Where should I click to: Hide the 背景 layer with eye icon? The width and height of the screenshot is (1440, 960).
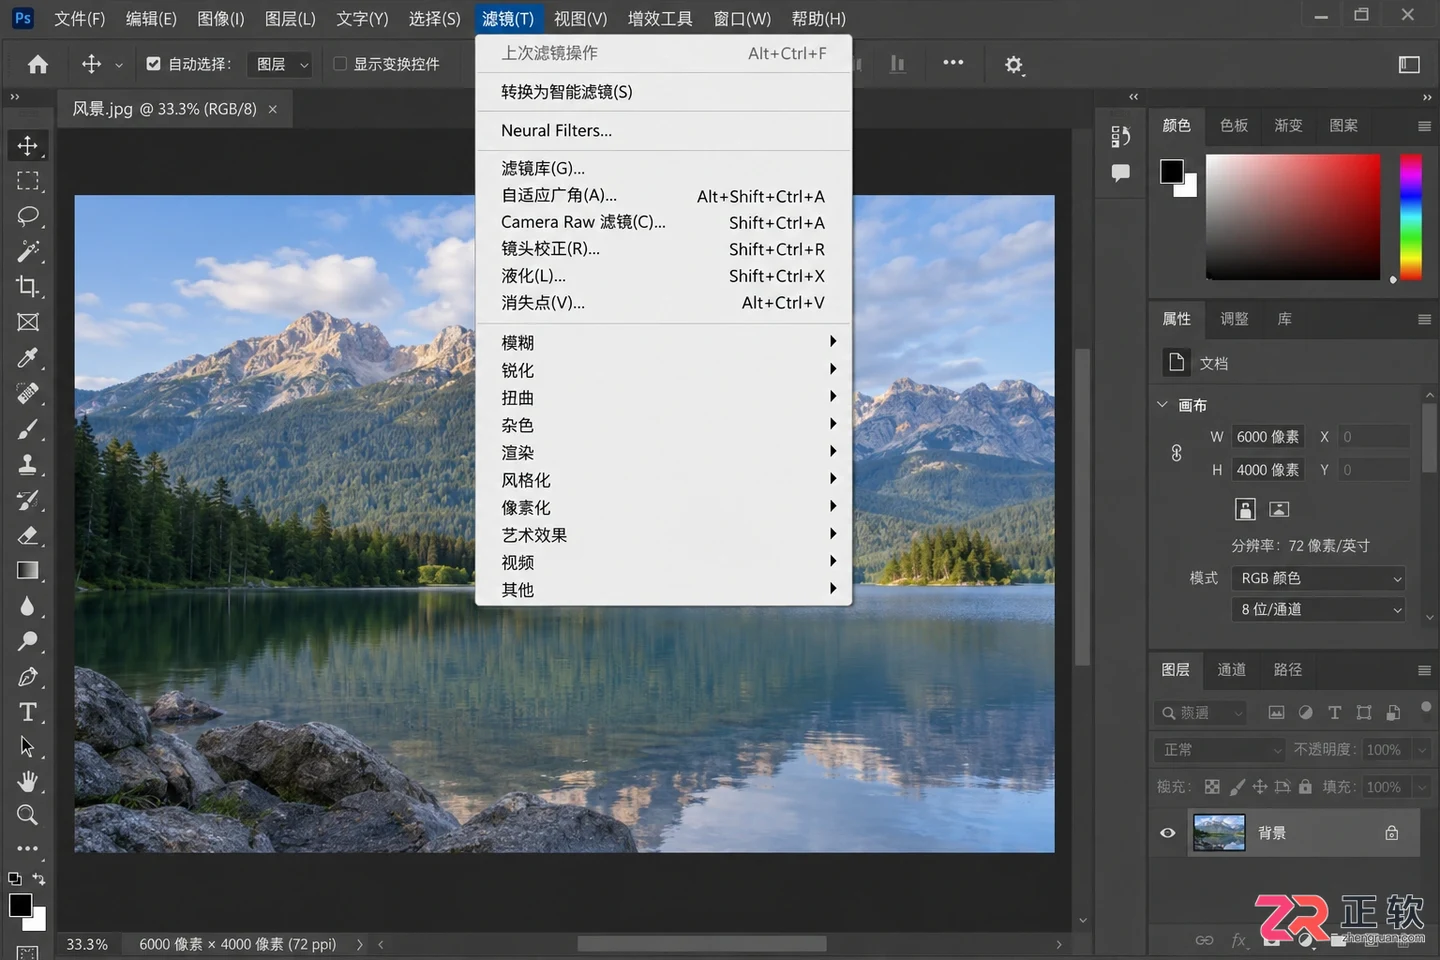pyautogui.click(x=1167, y=833)
